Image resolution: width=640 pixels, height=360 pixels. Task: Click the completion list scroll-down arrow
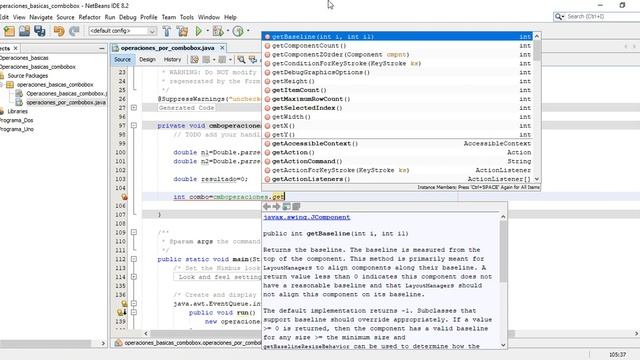point(537,179)
